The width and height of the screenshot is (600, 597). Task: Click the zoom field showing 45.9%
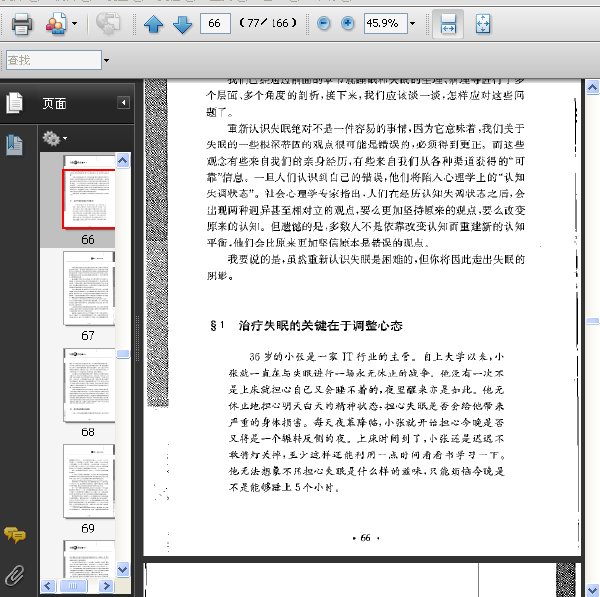[x=385, y=23]
